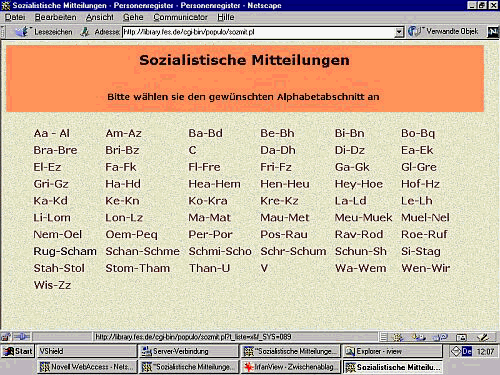Open the address bar dropdown arrow

tap(399, 32)
